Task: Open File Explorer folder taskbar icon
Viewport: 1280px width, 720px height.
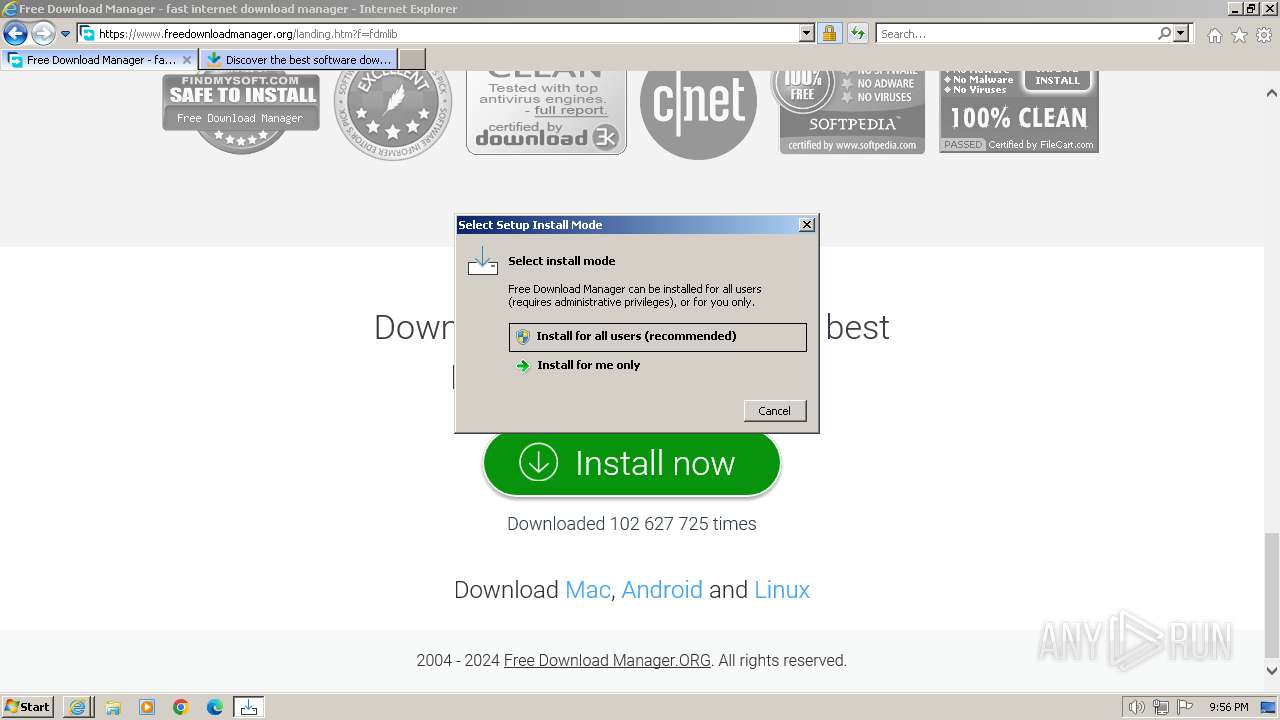Action: (x=113, y=707)
